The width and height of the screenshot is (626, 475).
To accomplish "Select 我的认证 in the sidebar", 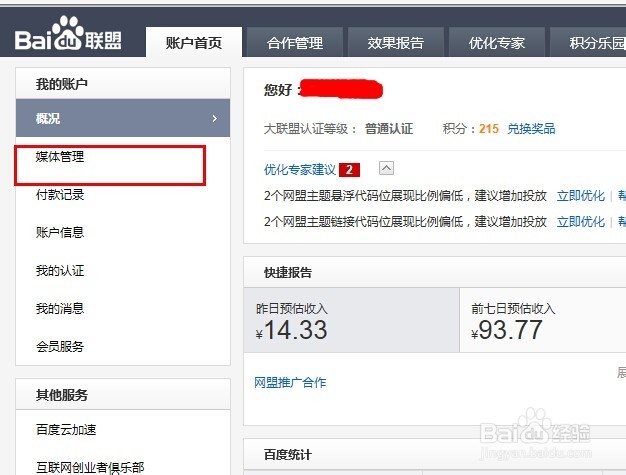I will [x=60, y=270].
